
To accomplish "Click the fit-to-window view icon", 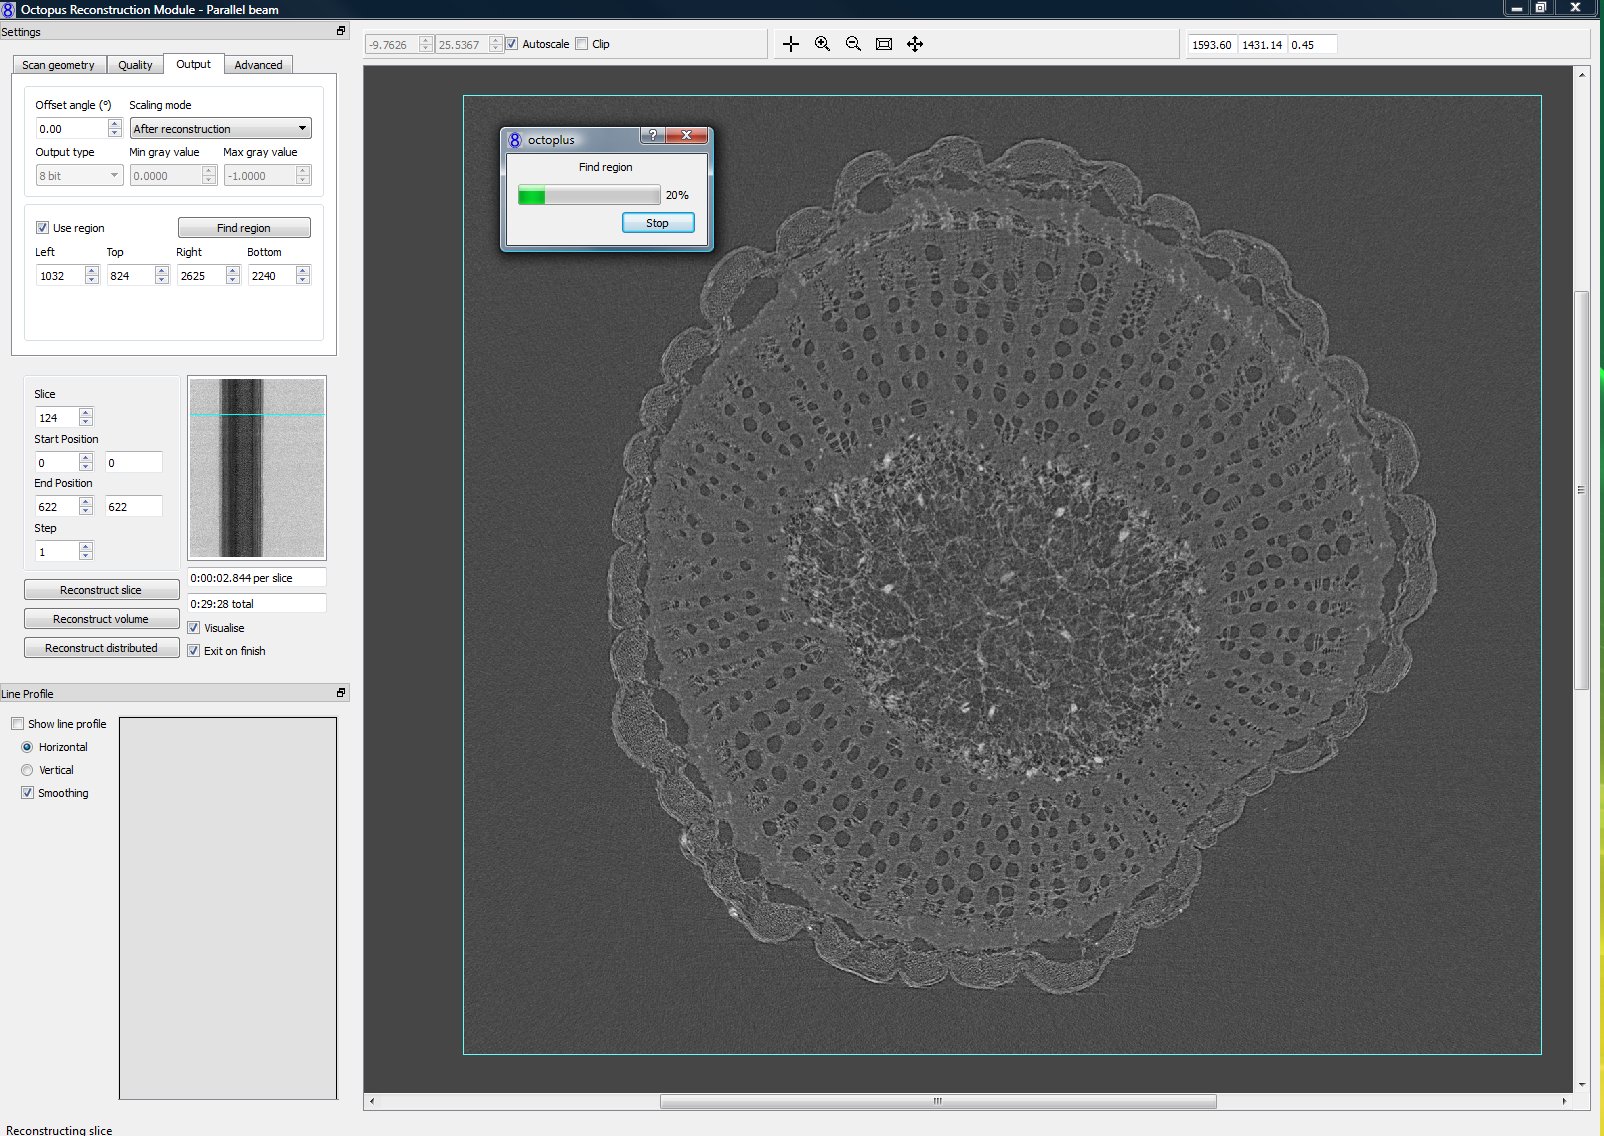I will pos(884,44).
